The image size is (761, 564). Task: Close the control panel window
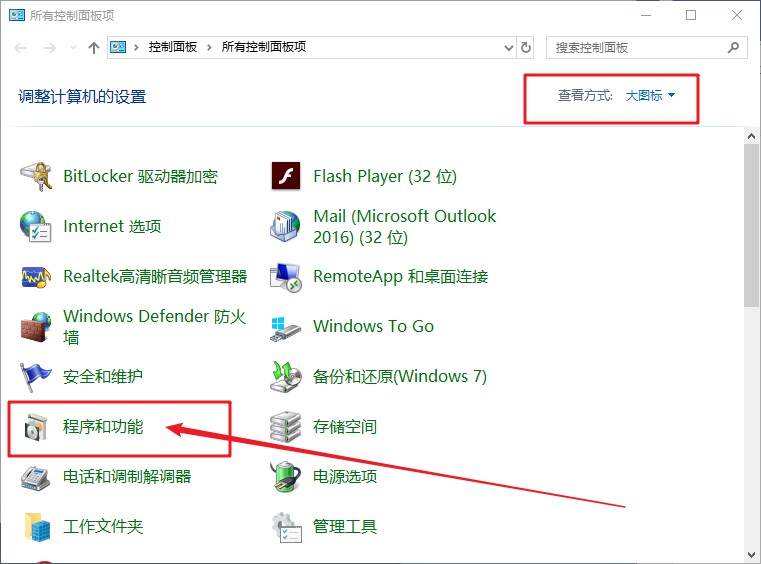737,16
